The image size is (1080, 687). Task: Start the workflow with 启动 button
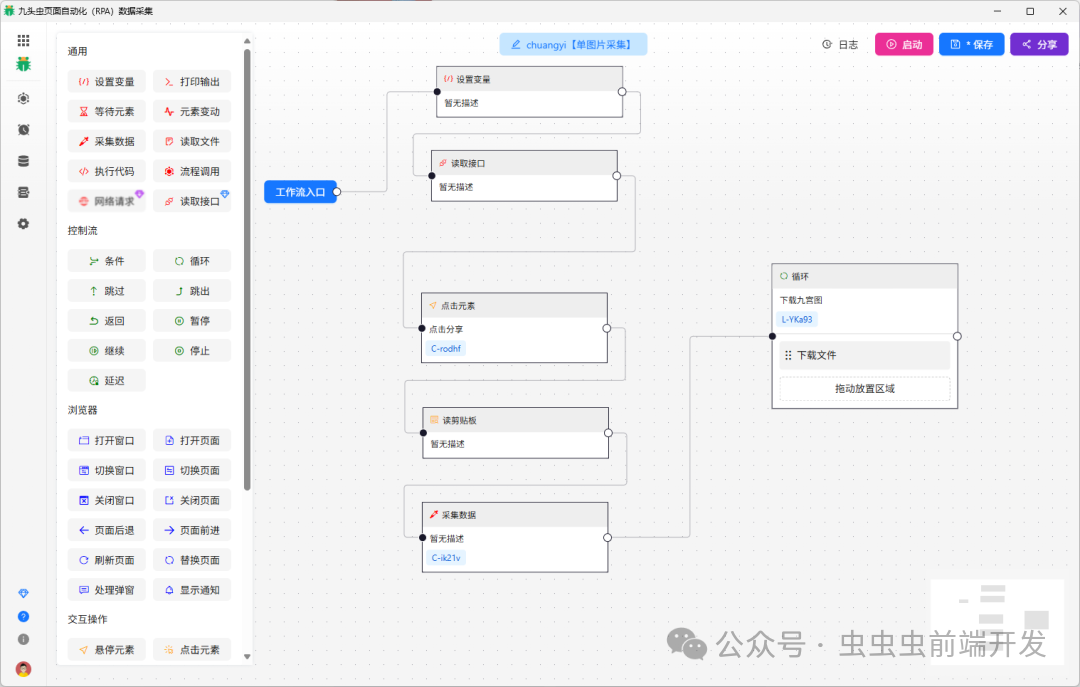904,44
